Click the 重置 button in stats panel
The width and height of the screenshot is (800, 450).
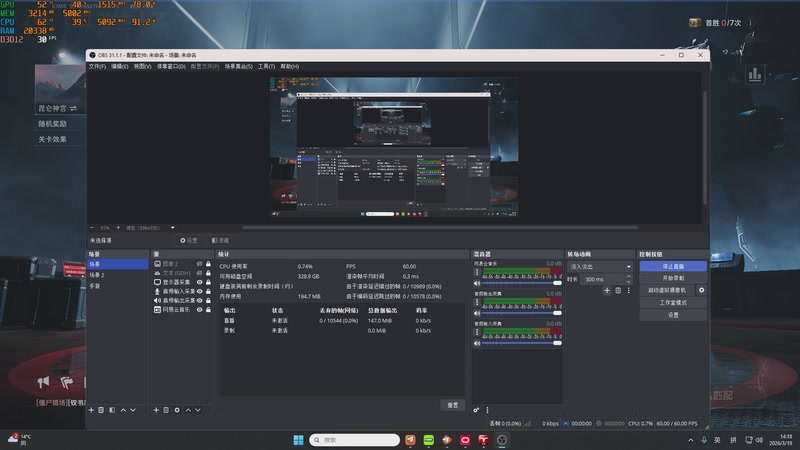coord(453,405)
